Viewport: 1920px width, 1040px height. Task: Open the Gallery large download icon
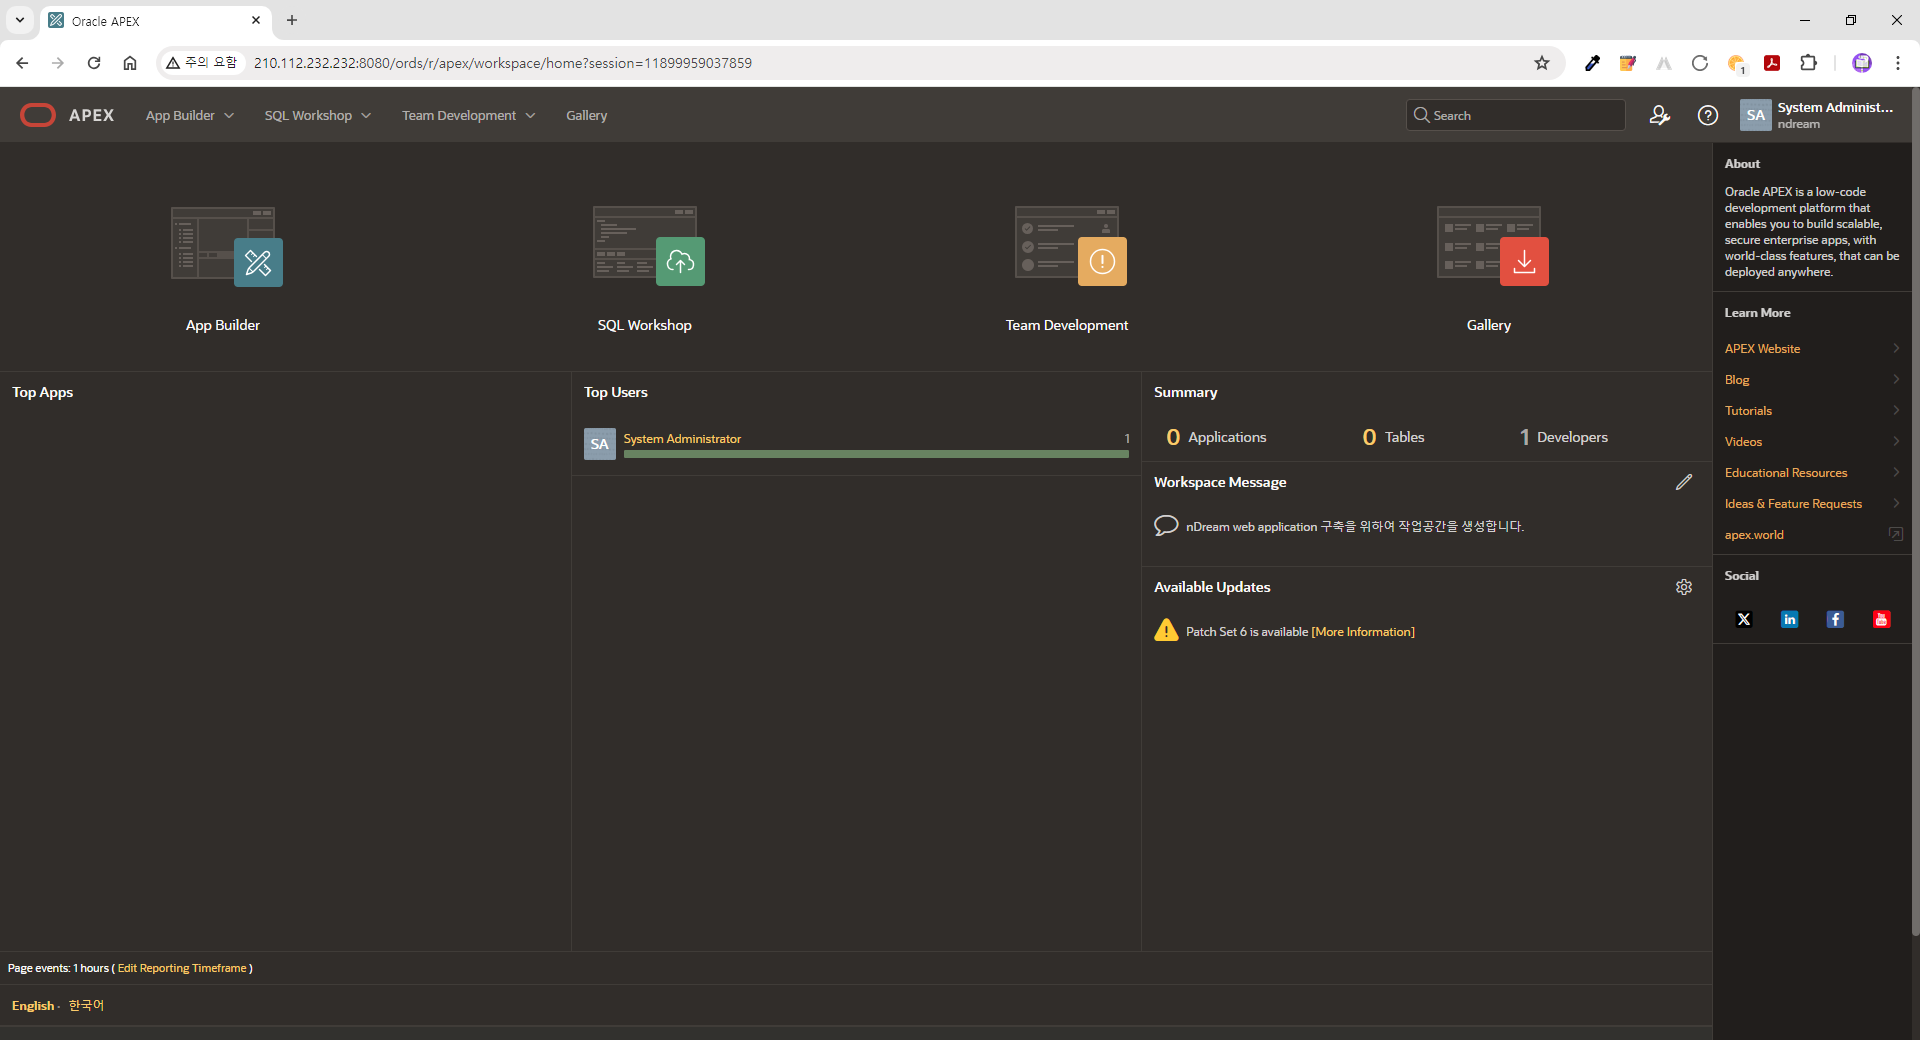[x=1493, y=246]
